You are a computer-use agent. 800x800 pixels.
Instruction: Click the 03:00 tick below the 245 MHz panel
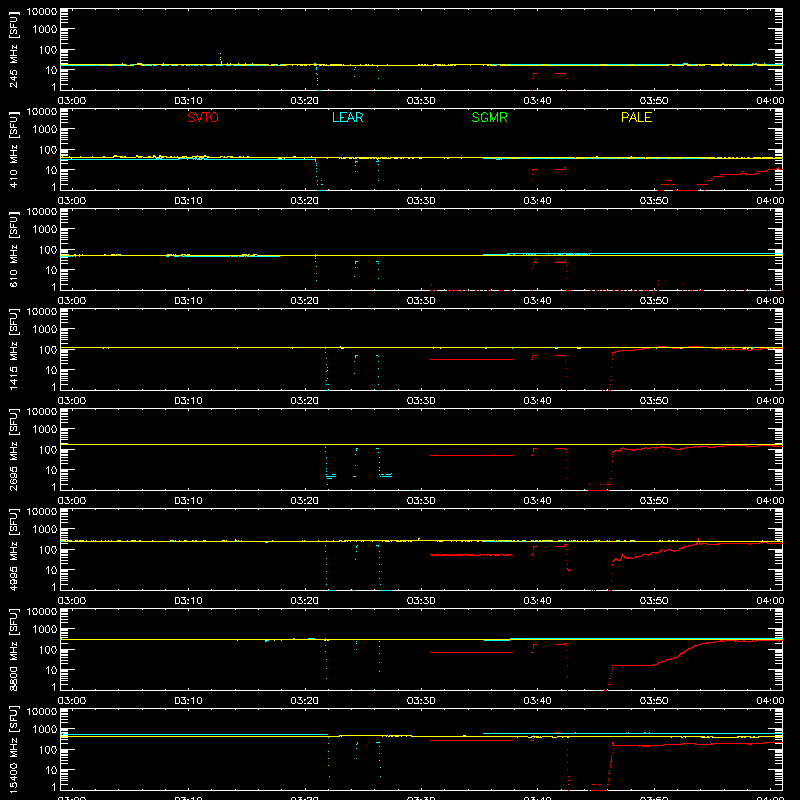[72, 101]
